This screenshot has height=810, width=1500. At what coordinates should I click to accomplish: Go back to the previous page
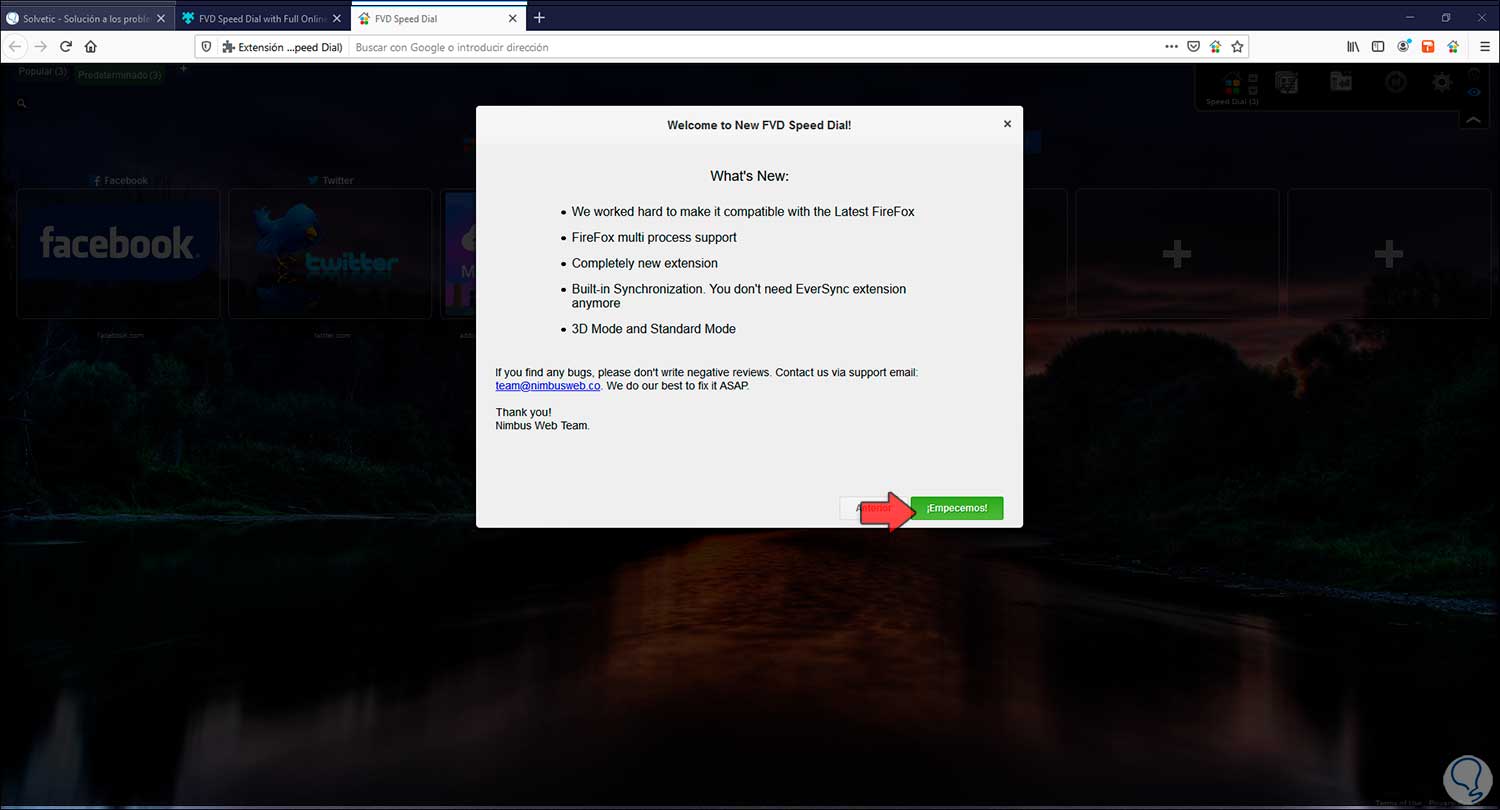coord(15,47)
